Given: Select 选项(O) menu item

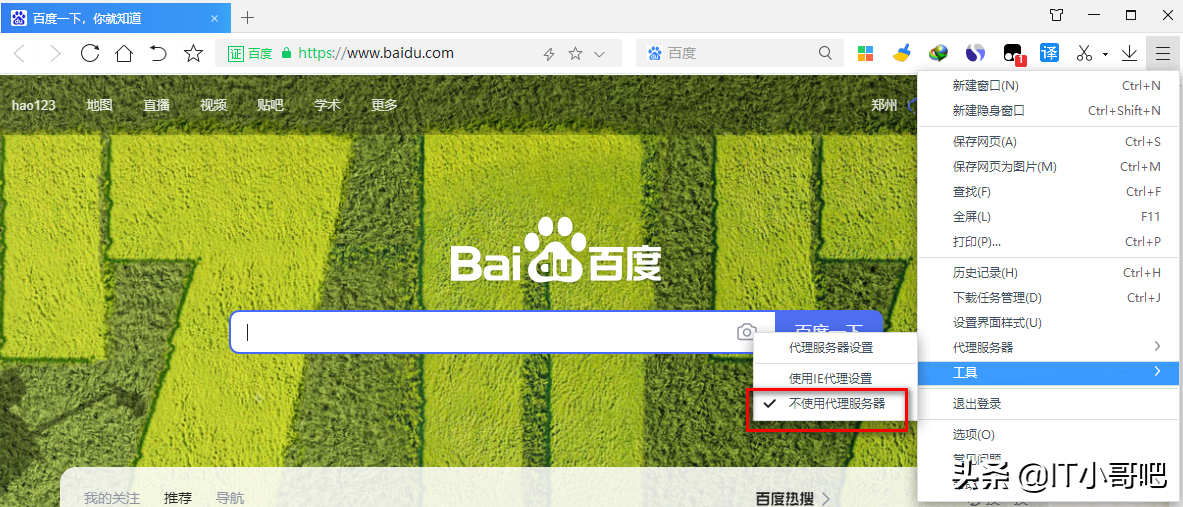Looking at the screenshot, I should (1049, 435).
